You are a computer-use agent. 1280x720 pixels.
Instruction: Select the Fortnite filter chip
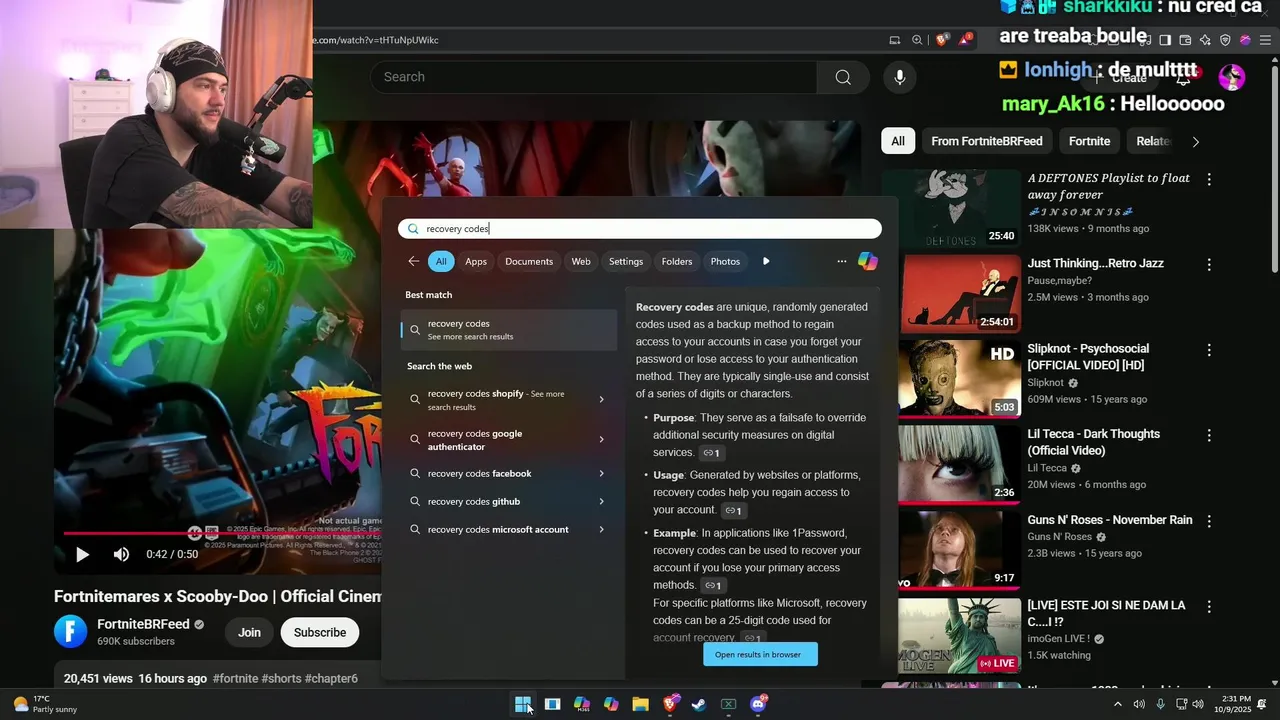coord(1089,141)
